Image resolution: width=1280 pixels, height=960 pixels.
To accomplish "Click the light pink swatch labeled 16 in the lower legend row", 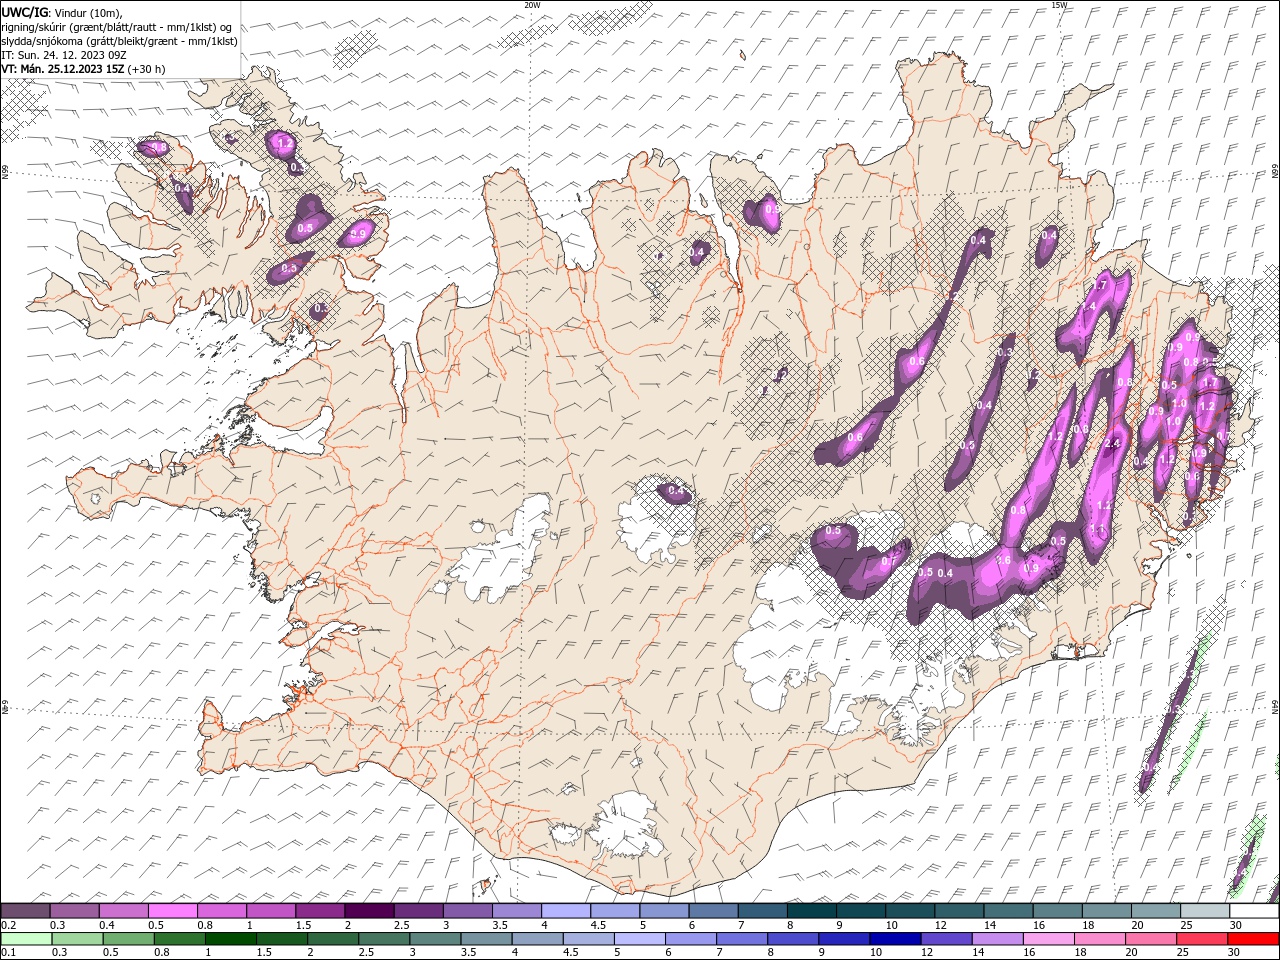I will point(1050,939).
